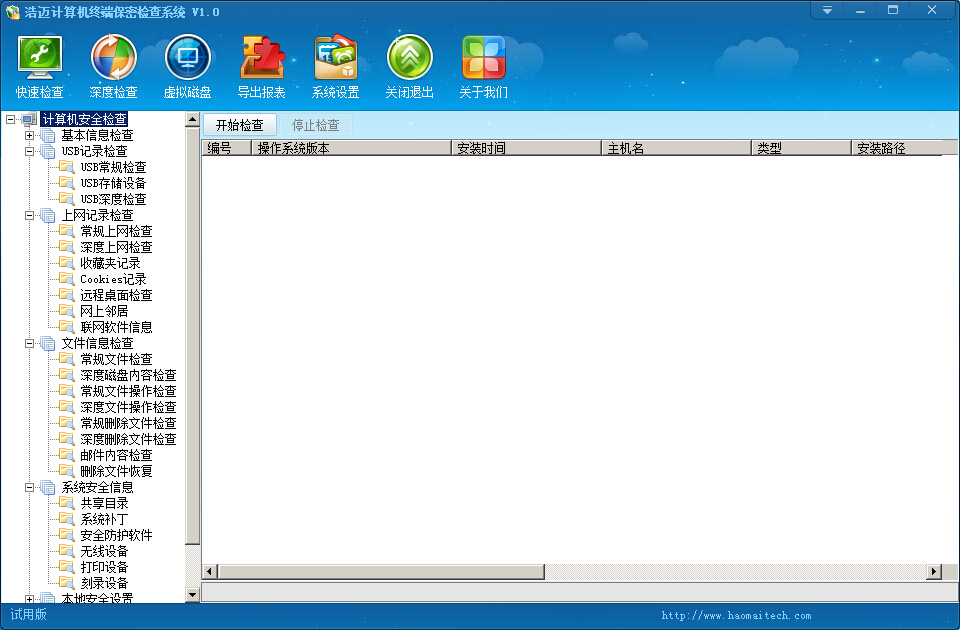Open the haomaitech.com website link
The image size is (960, 630).
(736, 615)
